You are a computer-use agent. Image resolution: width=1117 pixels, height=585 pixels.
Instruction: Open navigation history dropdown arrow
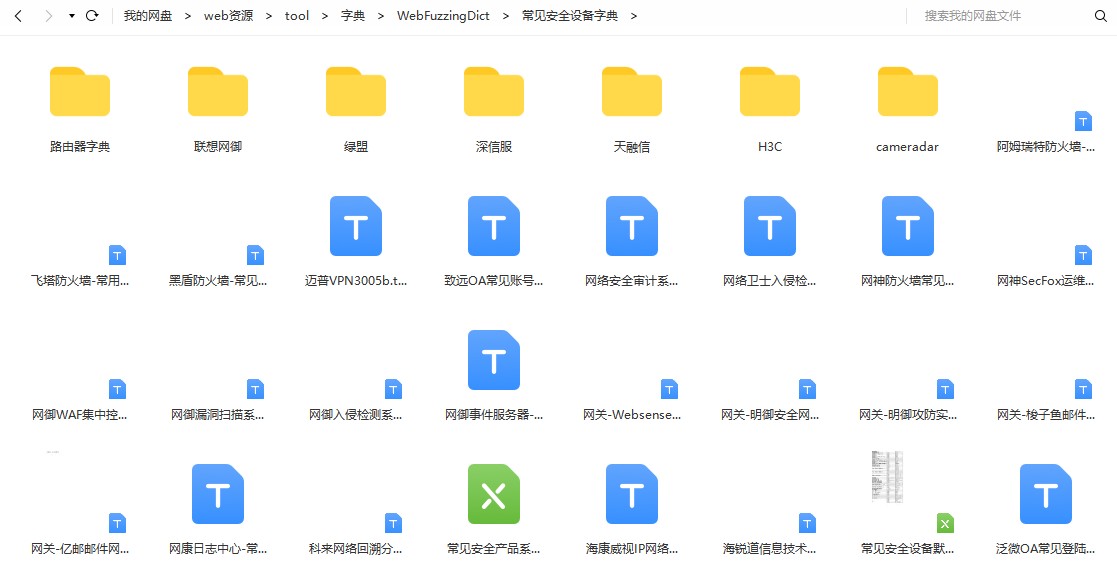(x=72, y=16)
